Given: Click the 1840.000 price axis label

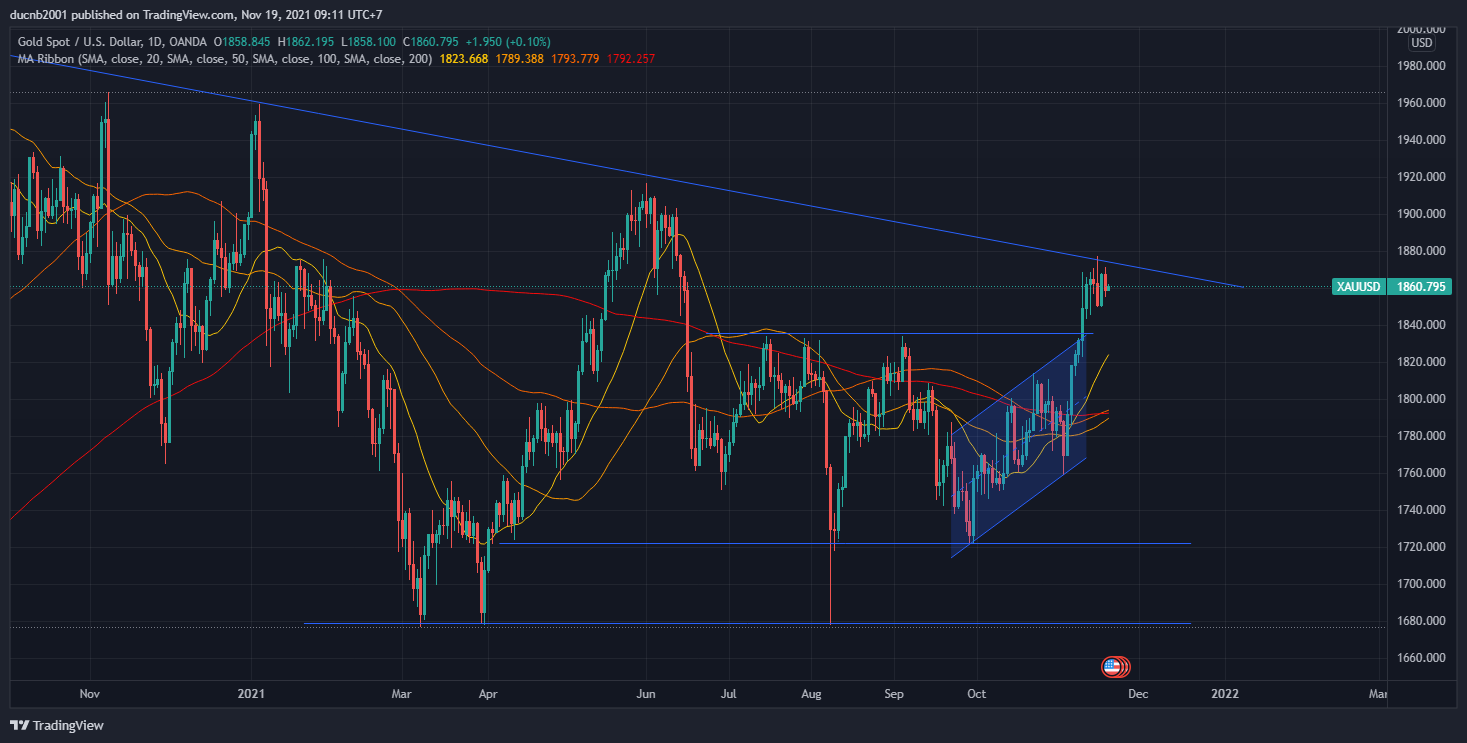Looking at the screenshot, I should [1420, 325].
